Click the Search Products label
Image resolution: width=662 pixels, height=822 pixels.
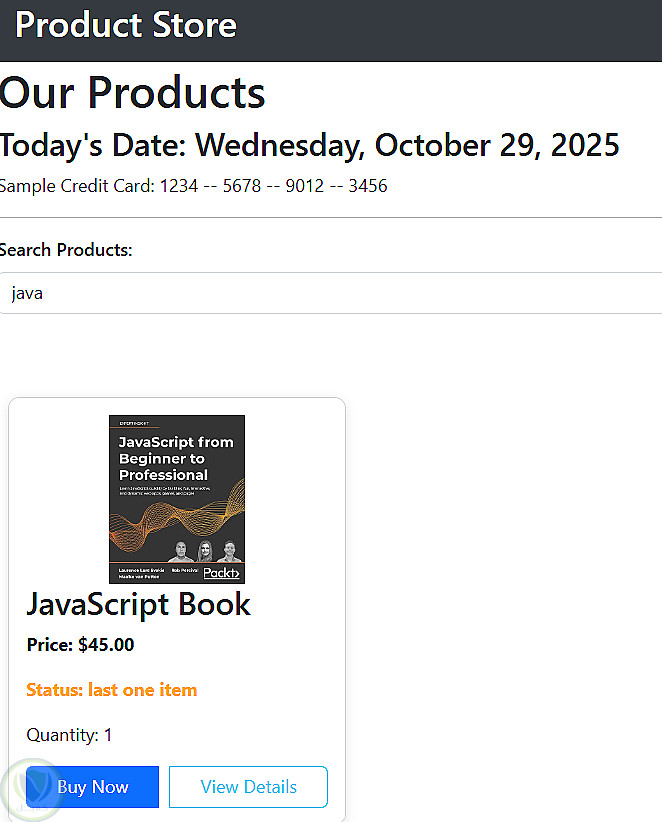[x=66, y=250]
